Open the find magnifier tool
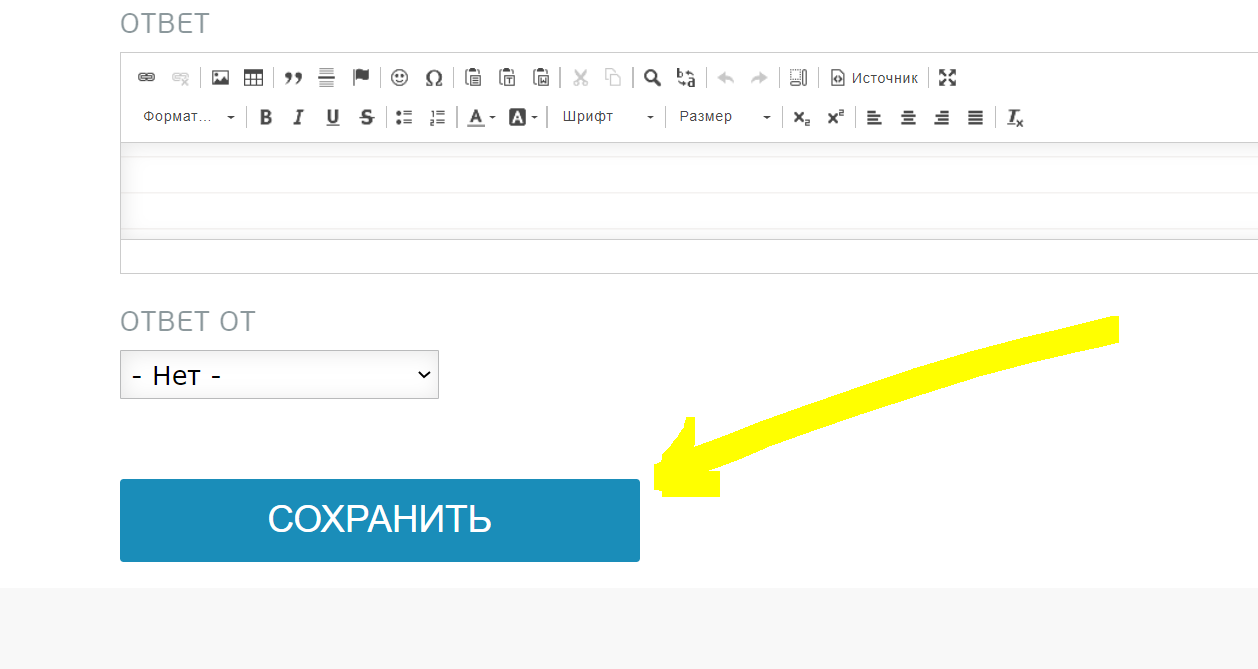This screenshot has height=669, width=1258. [x=652, y=78]
